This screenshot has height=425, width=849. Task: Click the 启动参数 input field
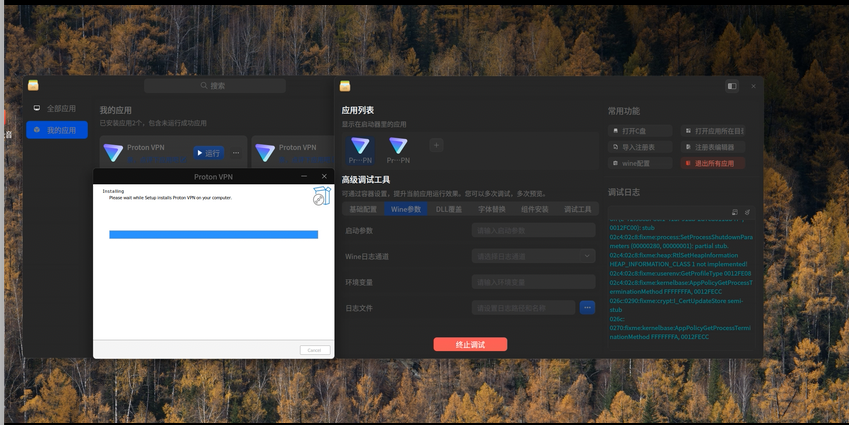(x=533, y=230)
